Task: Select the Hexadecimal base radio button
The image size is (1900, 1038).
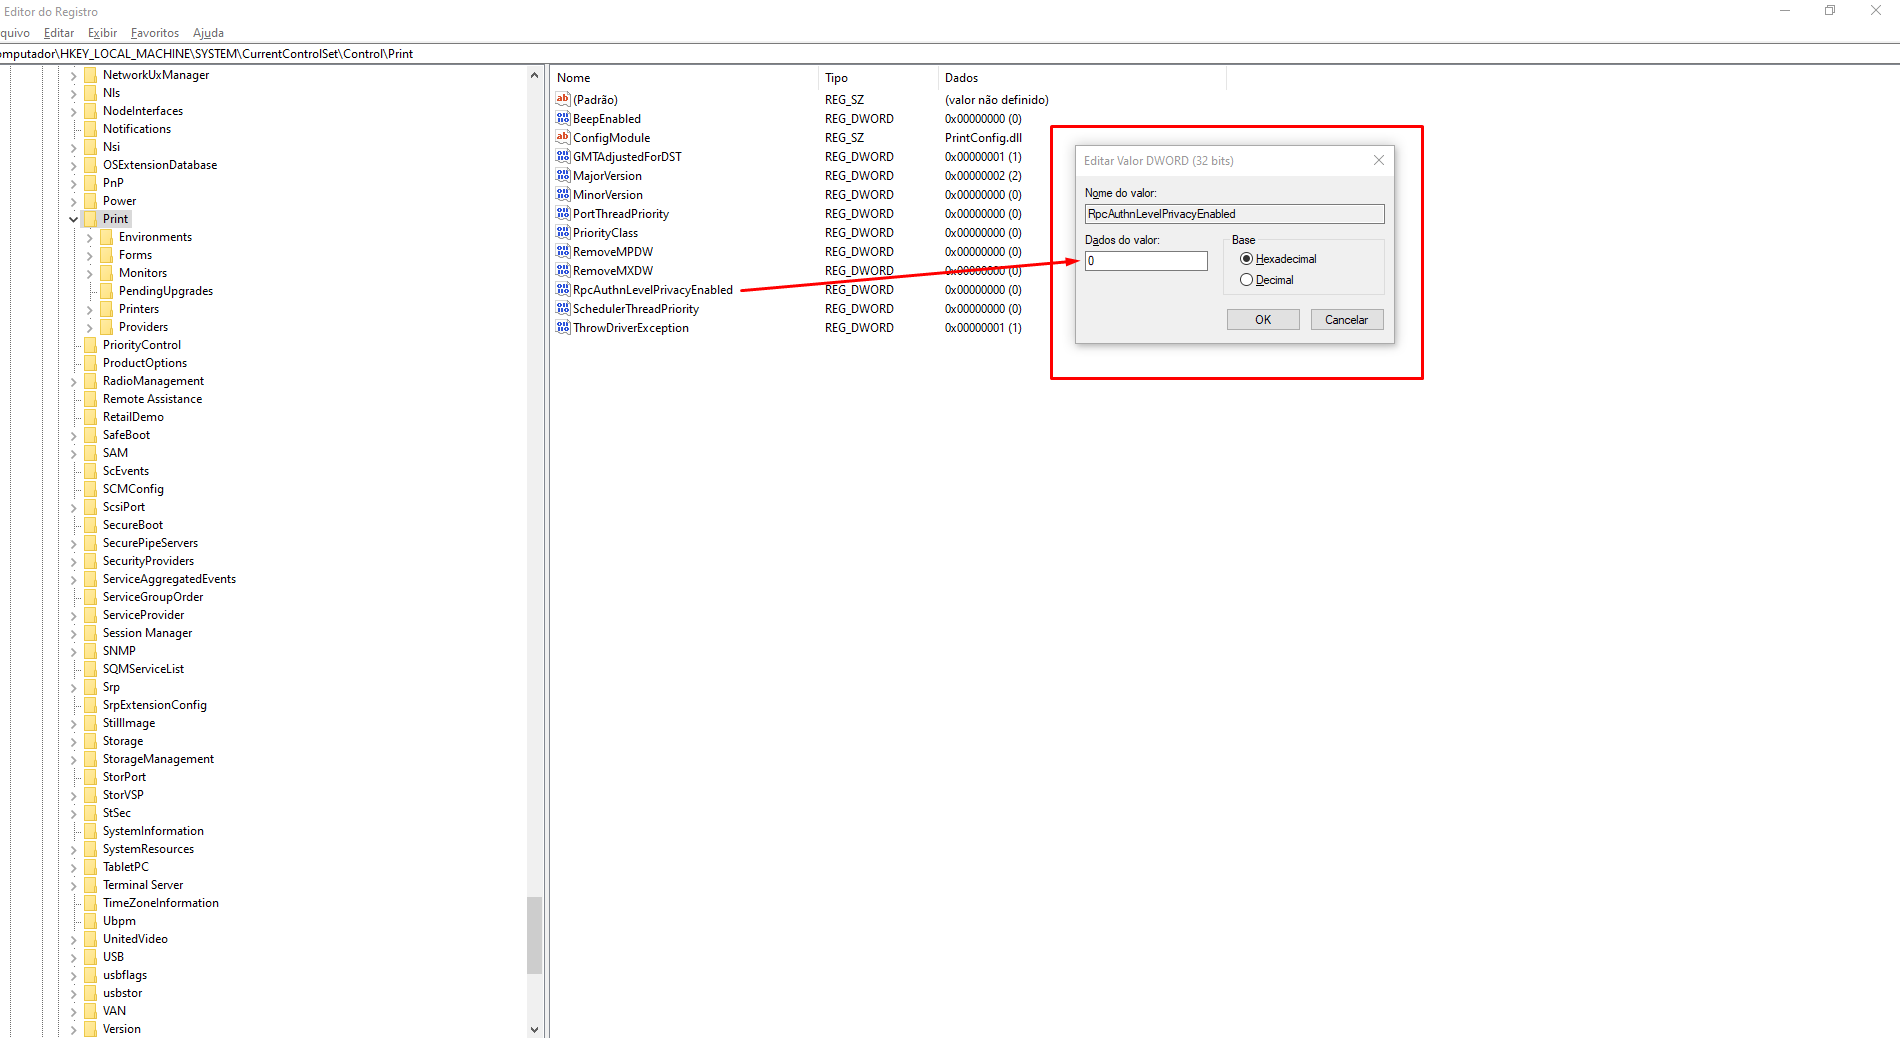Action: [1246, 259]
